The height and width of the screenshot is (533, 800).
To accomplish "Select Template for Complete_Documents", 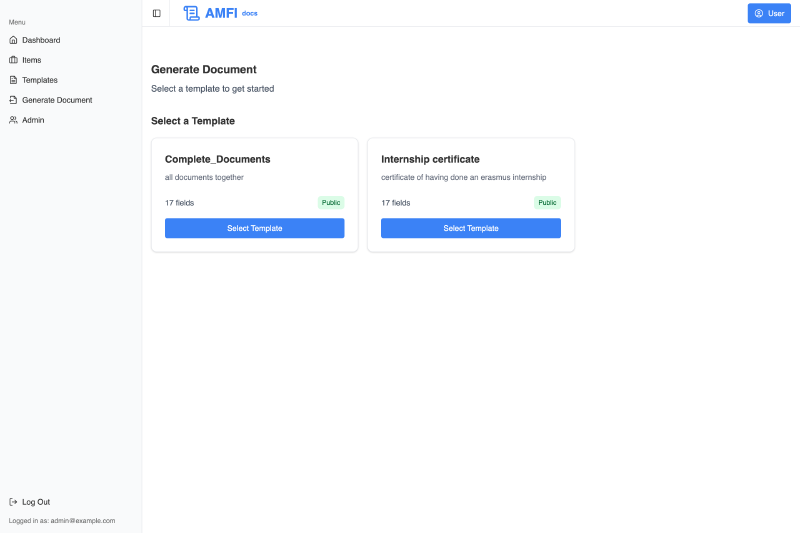I will click(255, 228).
